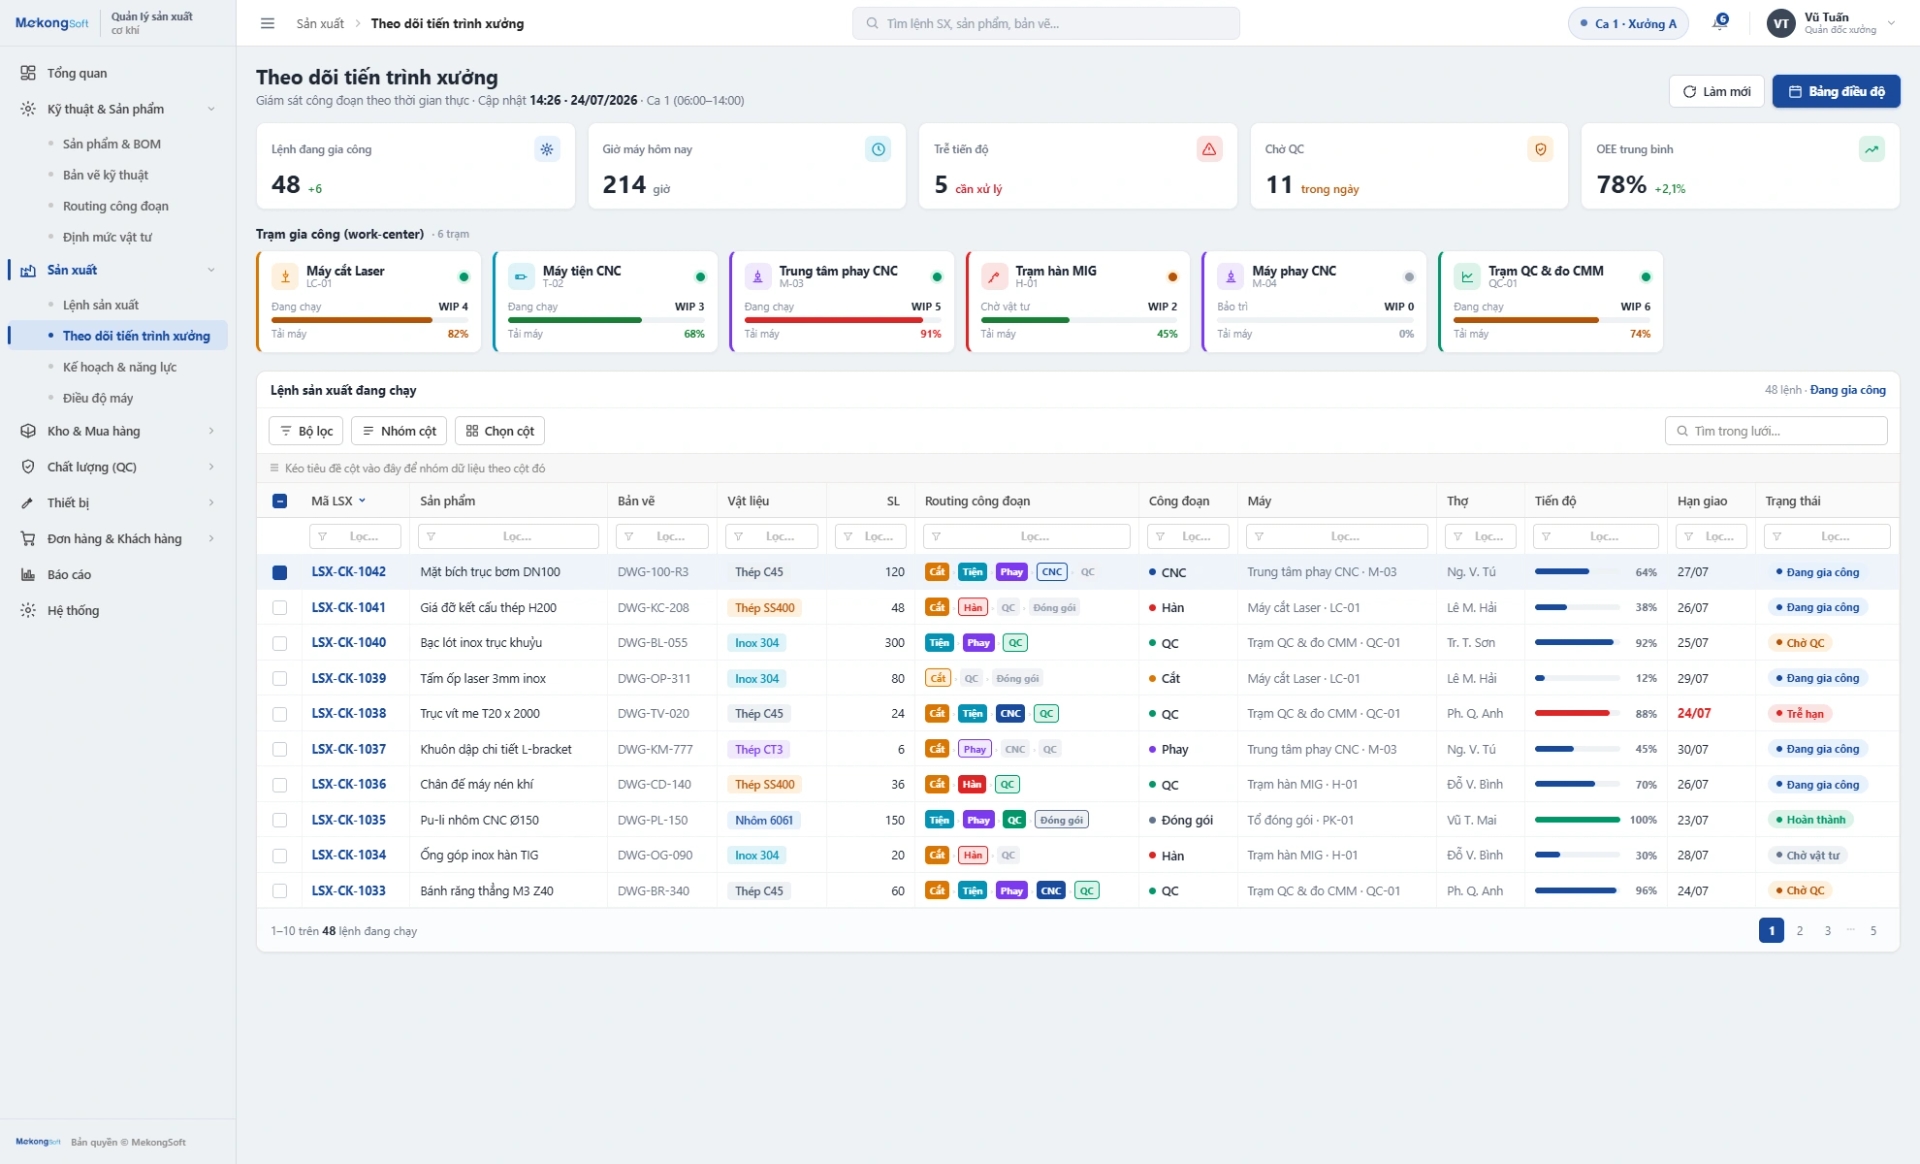Image resolution: width=1920 pixels, height=1164 pixels.
Task: Click the Giờ máy hôm nay clock icon
Action: point(878,149)
